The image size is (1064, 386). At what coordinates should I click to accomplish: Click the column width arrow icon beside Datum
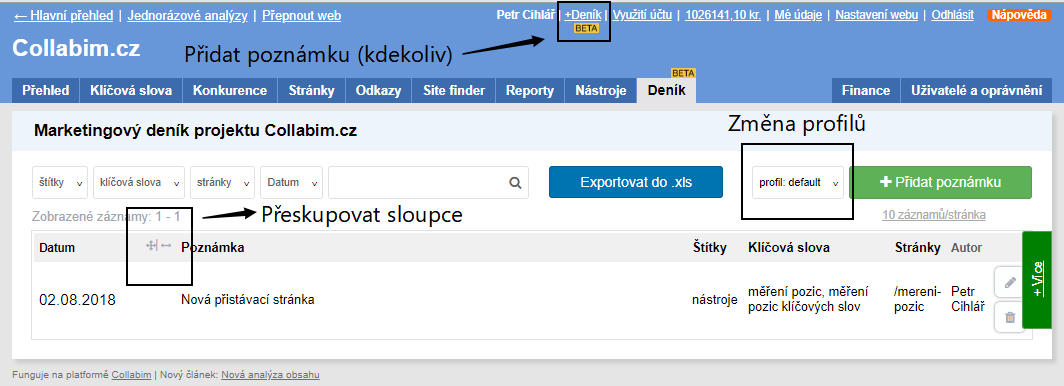point(166,246)
